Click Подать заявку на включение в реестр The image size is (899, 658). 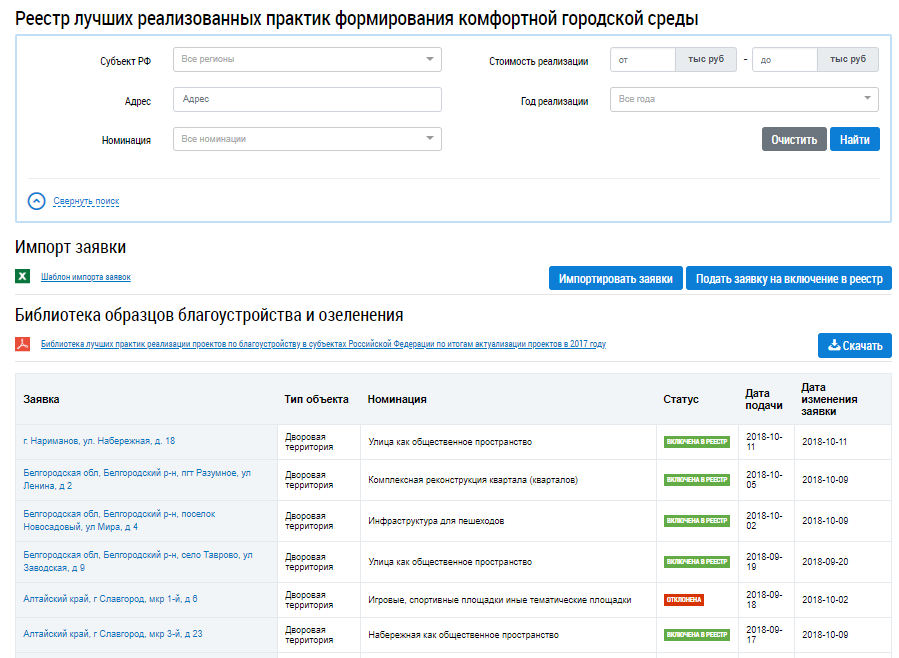click(x=788, y=279)
